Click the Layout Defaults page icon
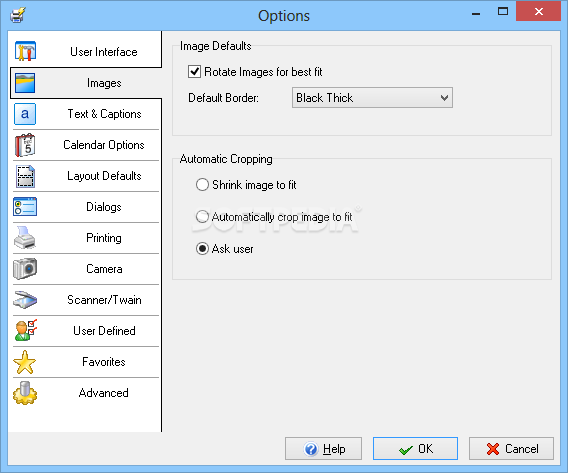The height and width of the screenshot is (473, 568). 25,176
